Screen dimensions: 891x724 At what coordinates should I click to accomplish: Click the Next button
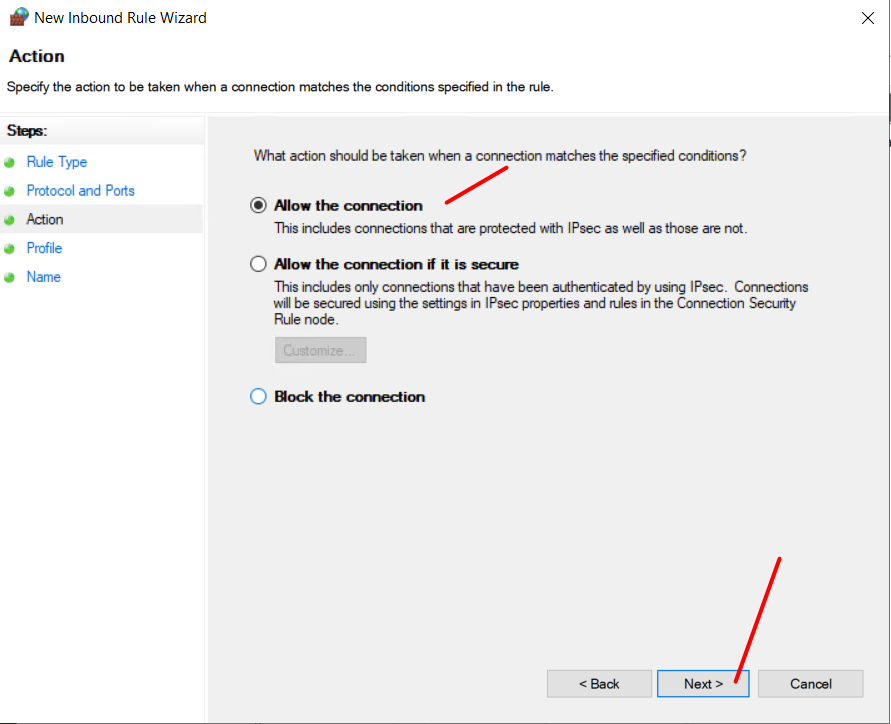pos(703,684)
